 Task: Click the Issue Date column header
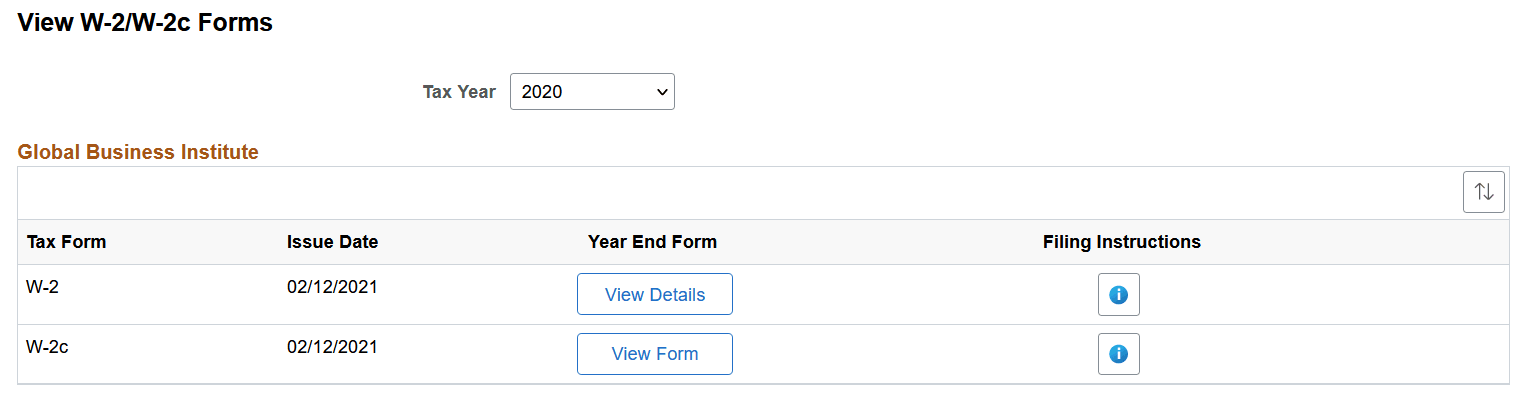point(332,242)
